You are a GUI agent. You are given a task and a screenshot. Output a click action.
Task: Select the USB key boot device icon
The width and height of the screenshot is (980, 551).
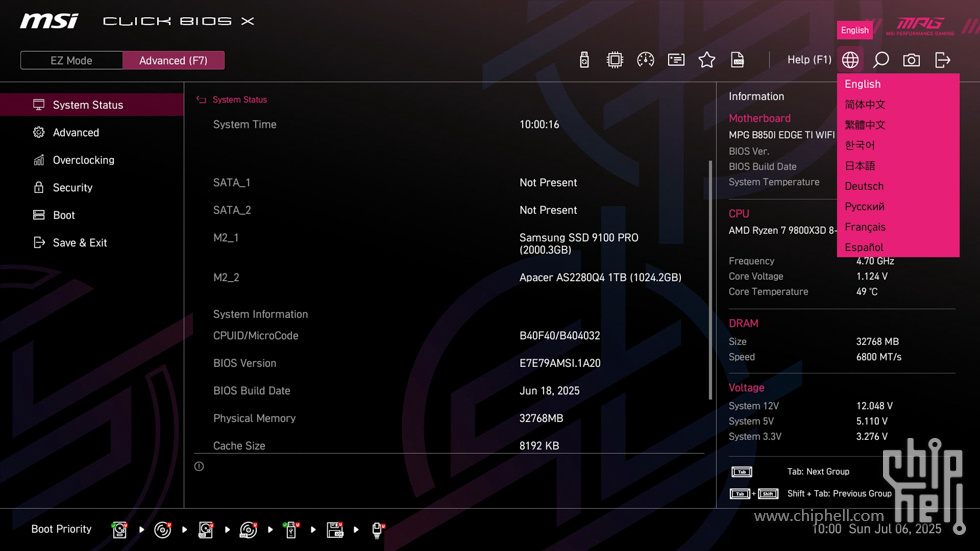291,530
